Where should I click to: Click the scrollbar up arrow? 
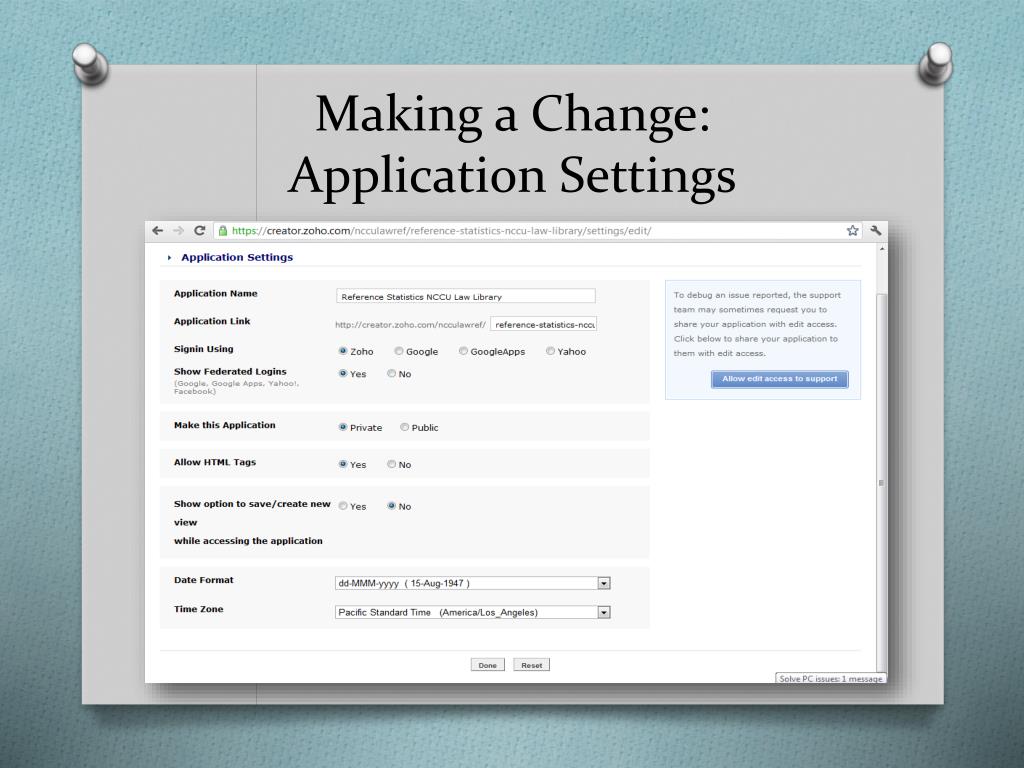pos(882,249)
